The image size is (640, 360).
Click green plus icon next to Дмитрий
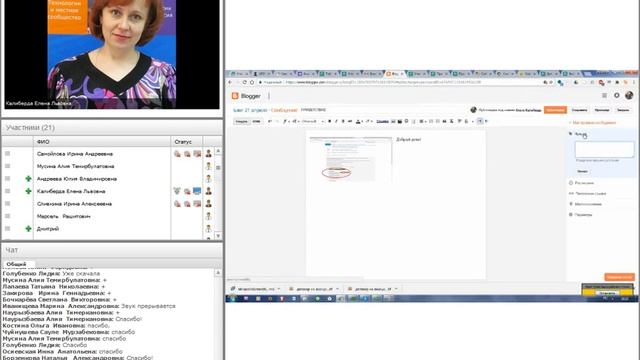coord(28,229)
